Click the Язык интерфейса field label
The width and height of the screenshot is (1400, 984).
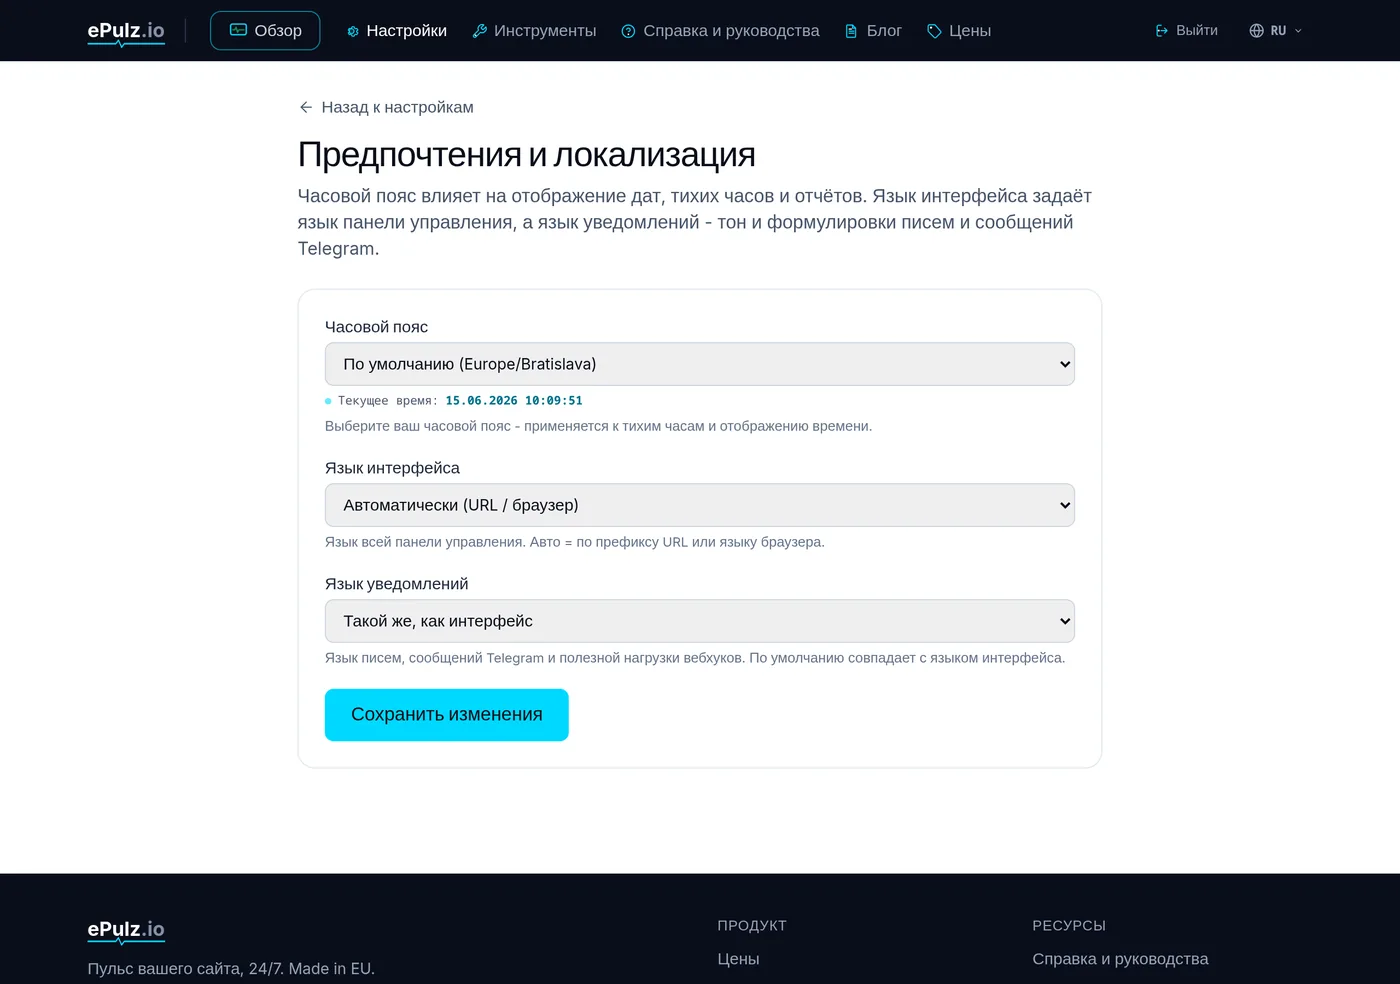(x=392, y=468)
